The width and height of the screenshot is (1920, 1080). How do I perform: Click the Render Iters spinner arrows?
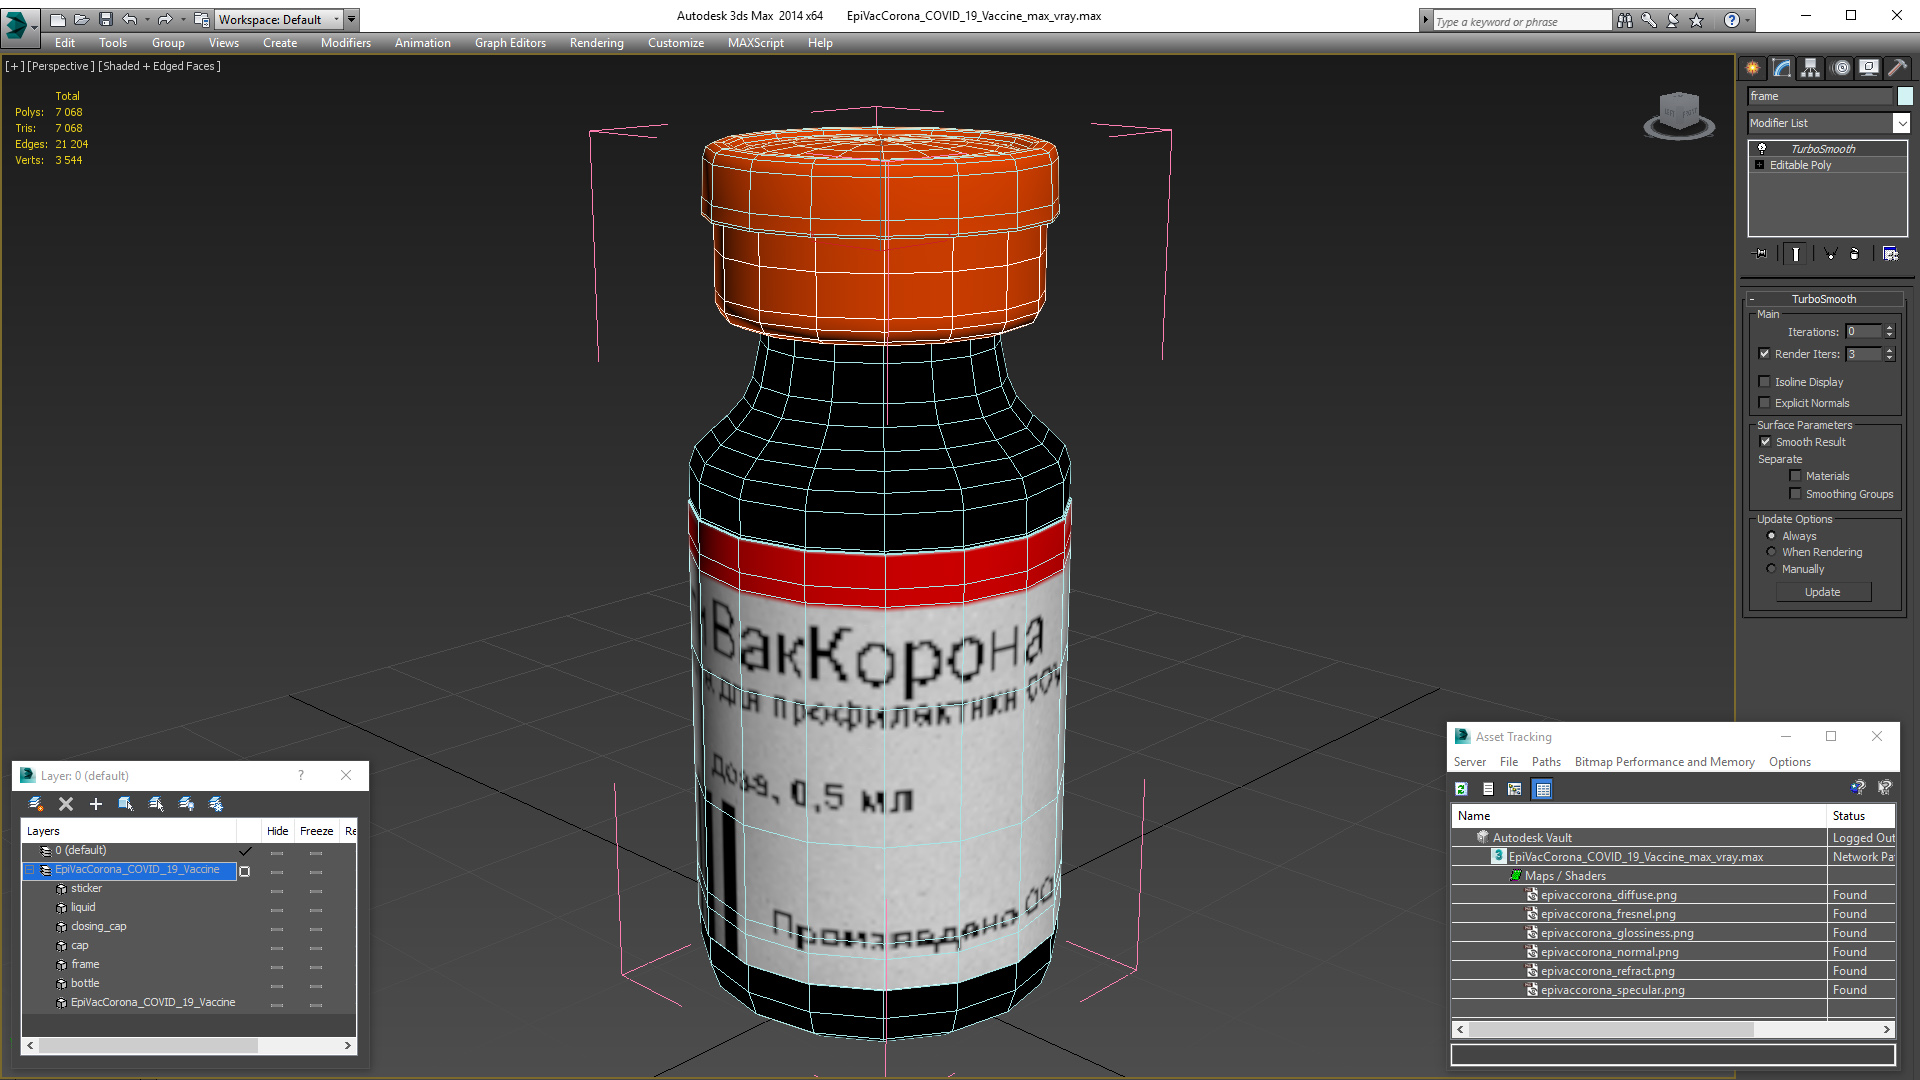tap(1889, 354)
